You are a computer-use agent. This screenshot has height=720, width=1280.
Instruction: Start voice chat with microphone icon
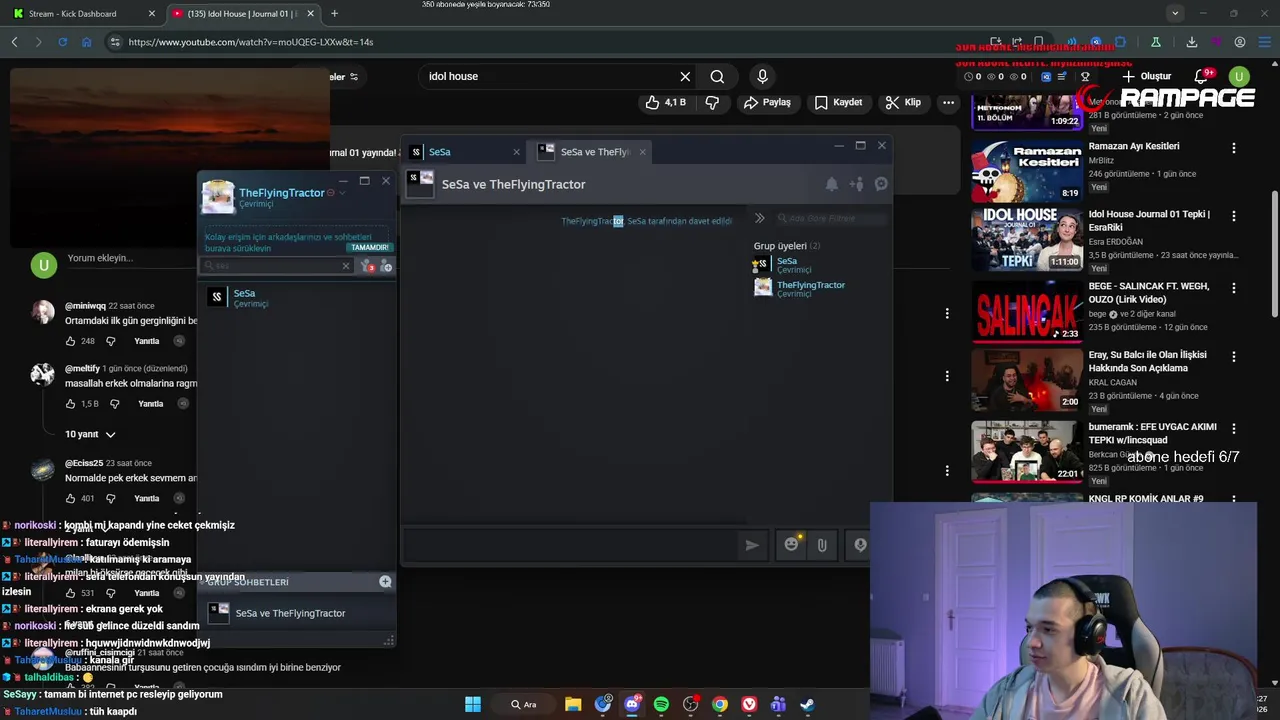[860, 545]
